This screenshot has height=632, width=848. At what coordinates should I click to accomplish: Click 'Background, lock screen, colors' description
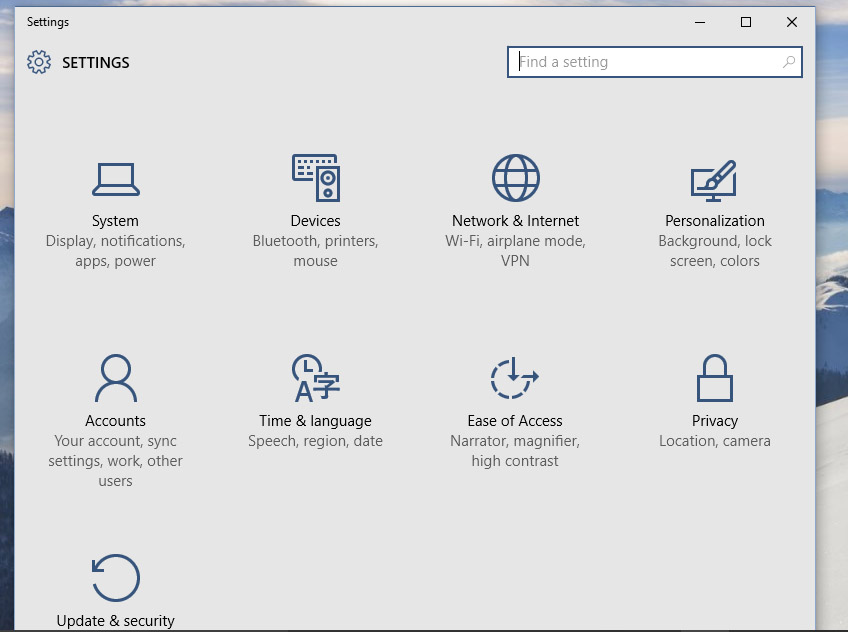714,251
